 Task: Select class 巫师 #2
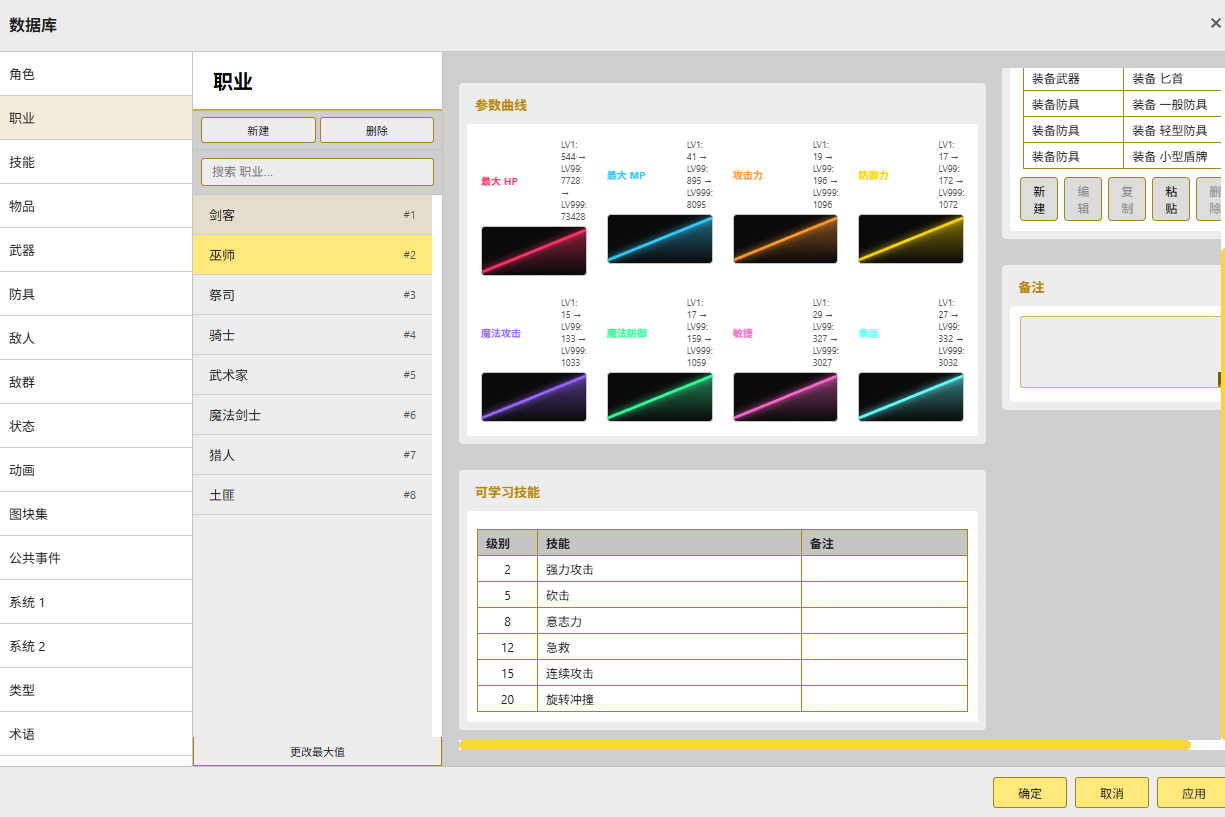click(x=312, y=255)
